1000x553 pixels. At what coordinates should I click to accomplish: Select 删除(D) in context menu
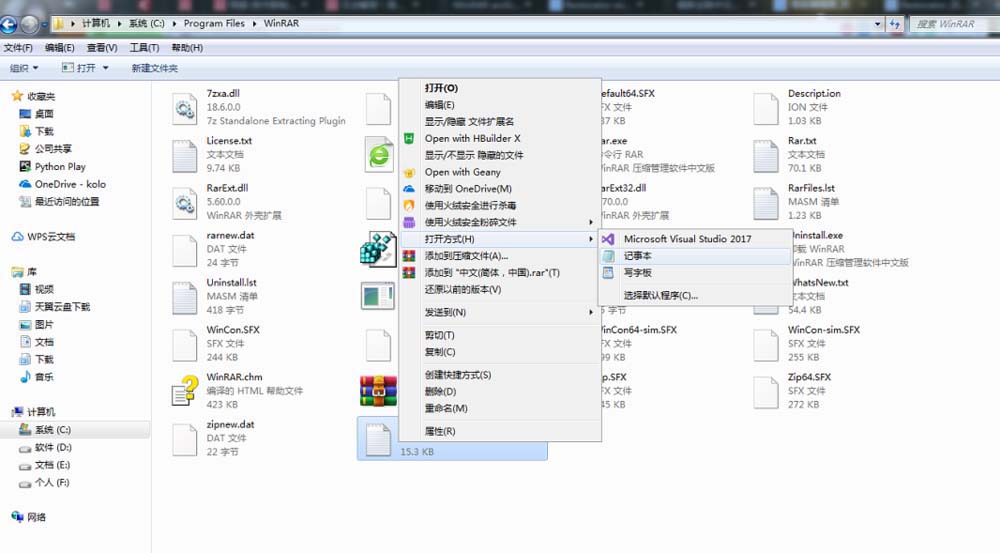pos(501,392)
